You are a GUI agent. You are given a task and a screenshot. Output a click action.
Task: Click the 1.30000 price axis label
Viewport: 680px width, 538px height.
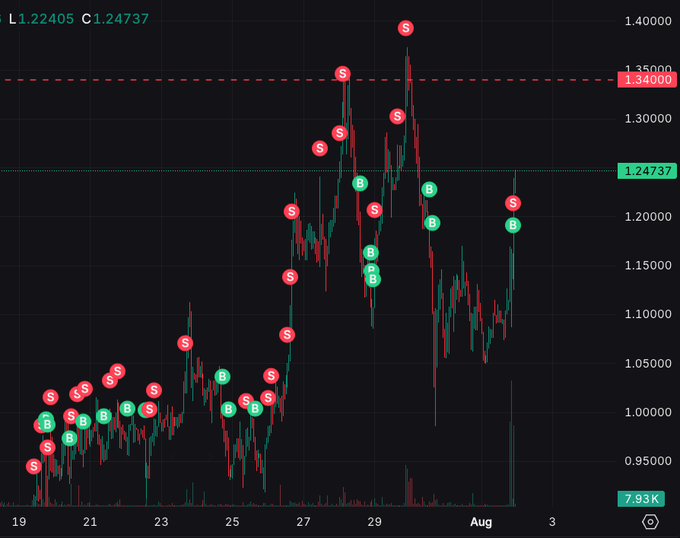pos(648,118)
